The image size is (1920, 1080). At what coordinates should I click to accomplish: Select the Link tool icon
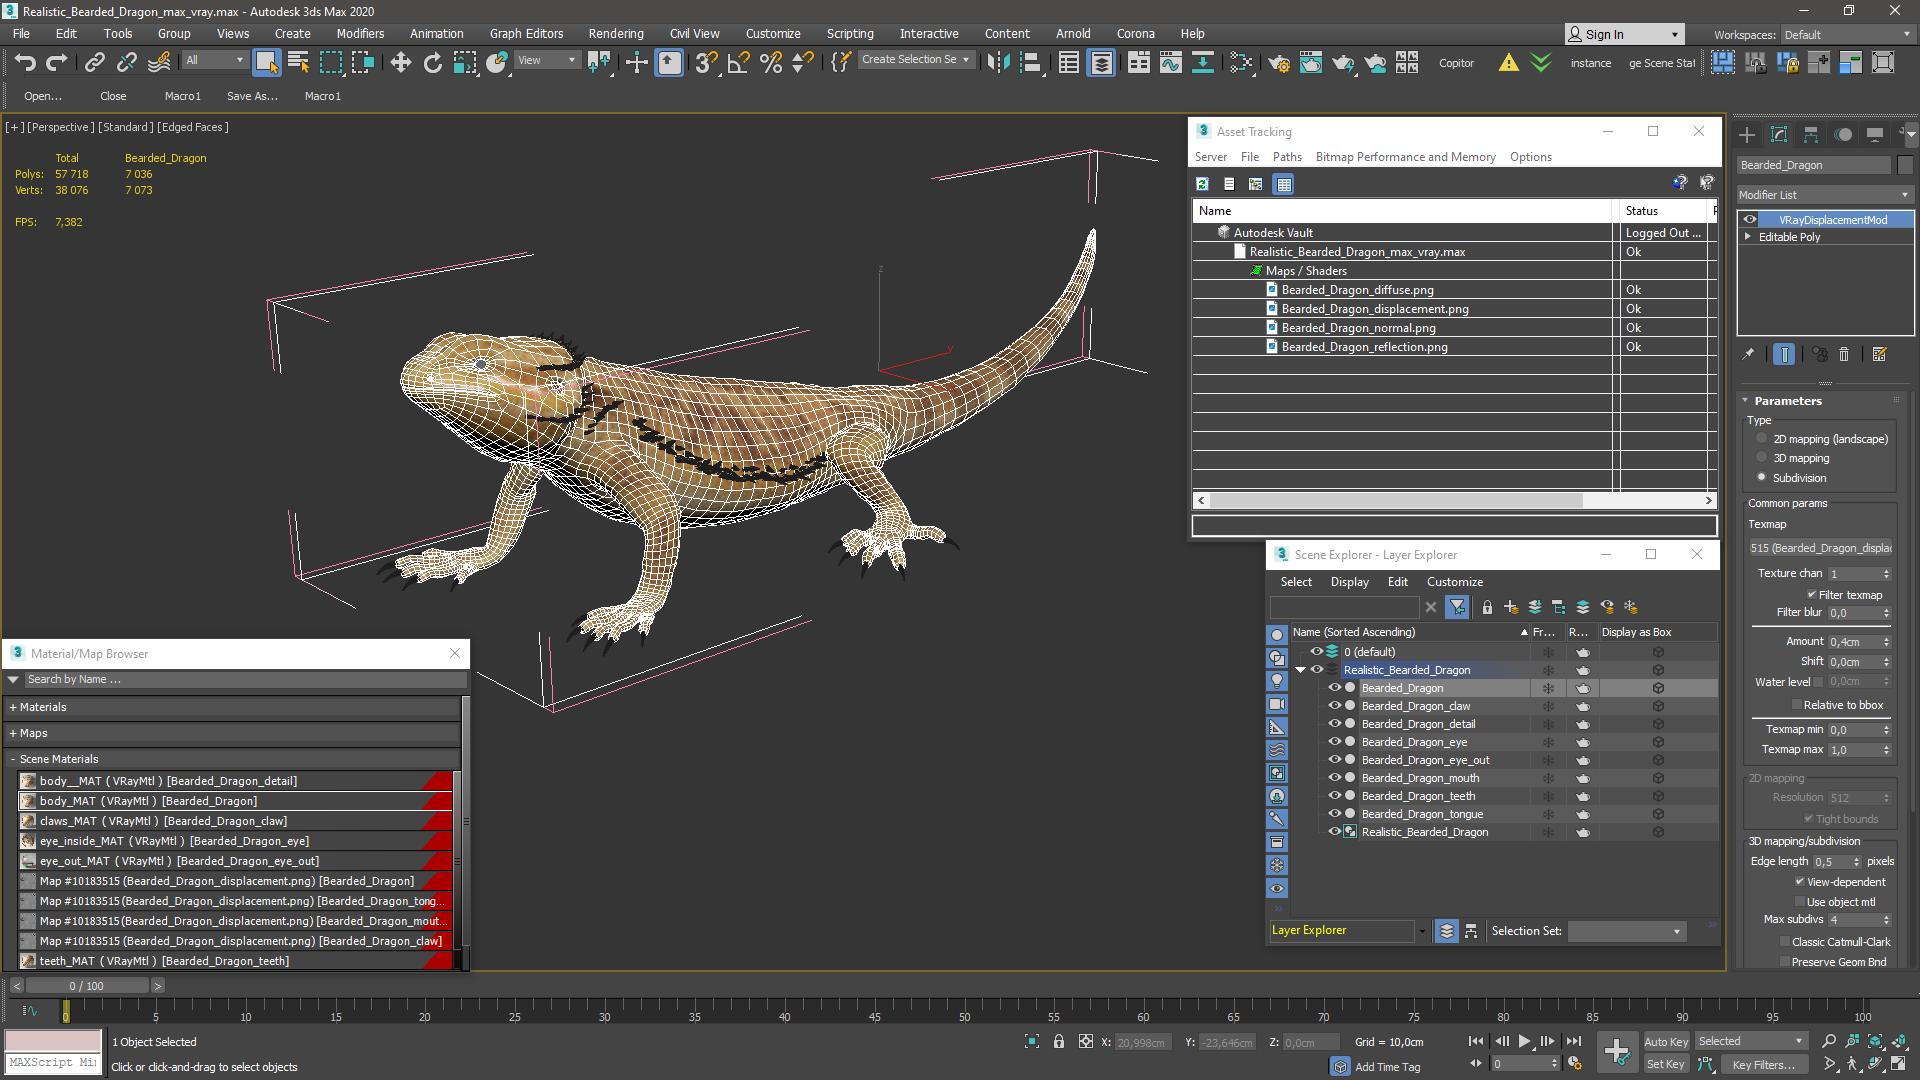coord(94,63)
